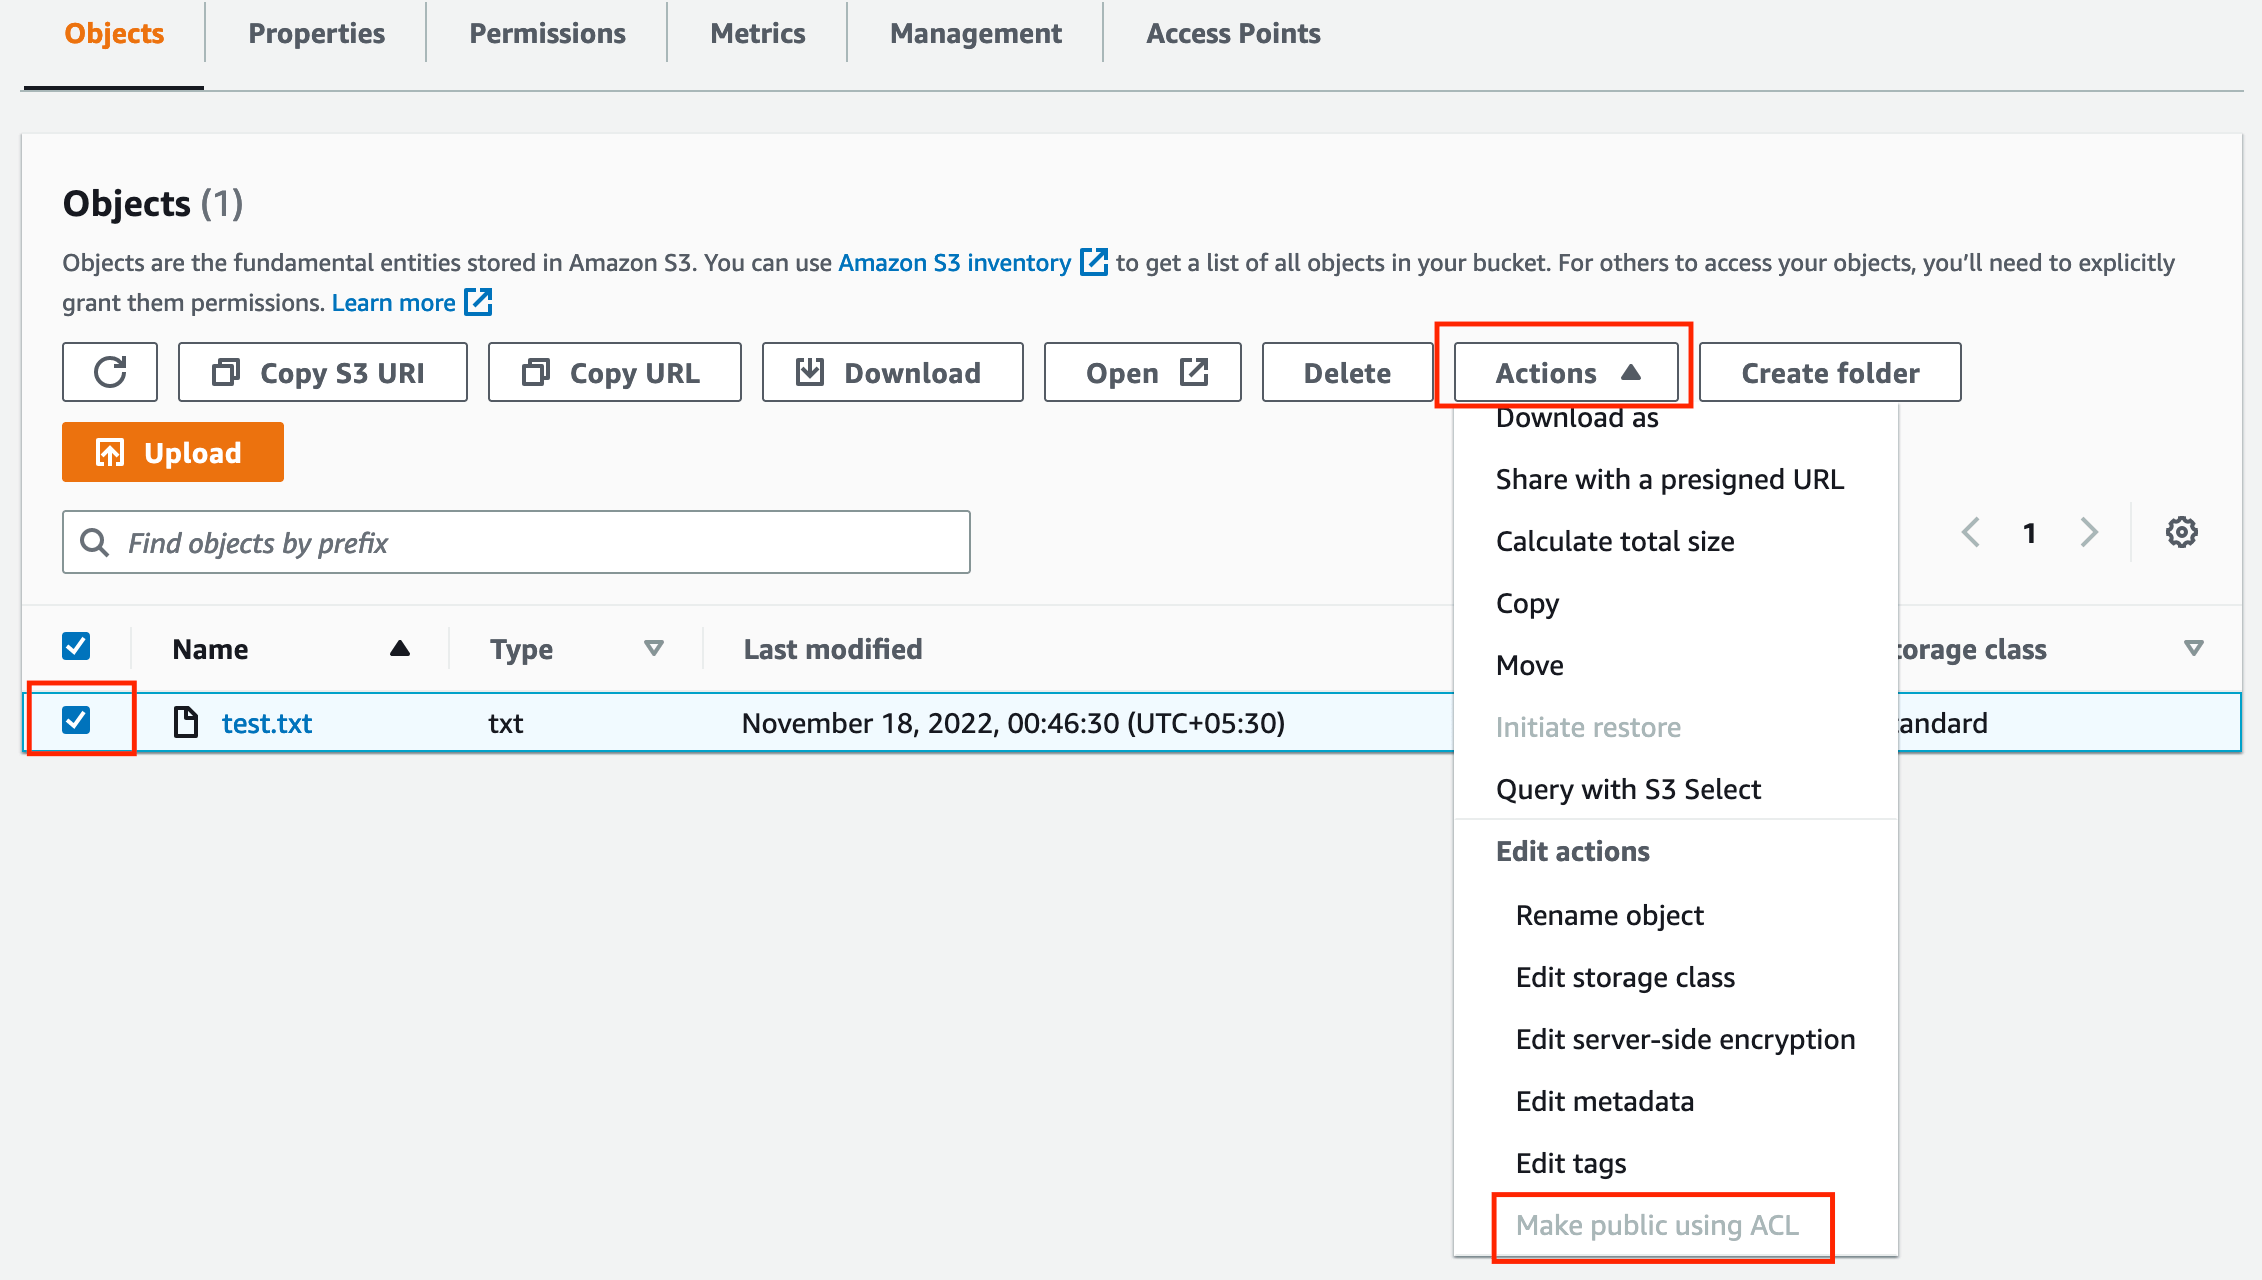
Task: Click the txt type cell
Action: click(506, 723)
